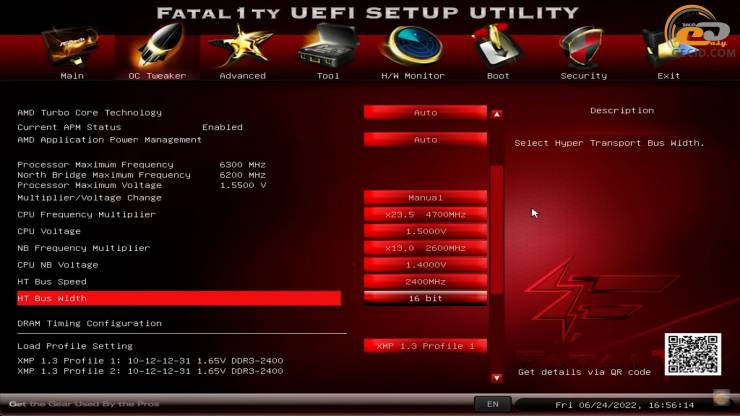Open the Security shield icon
Screen dimensions: 740x416
[x=582, y=47]
